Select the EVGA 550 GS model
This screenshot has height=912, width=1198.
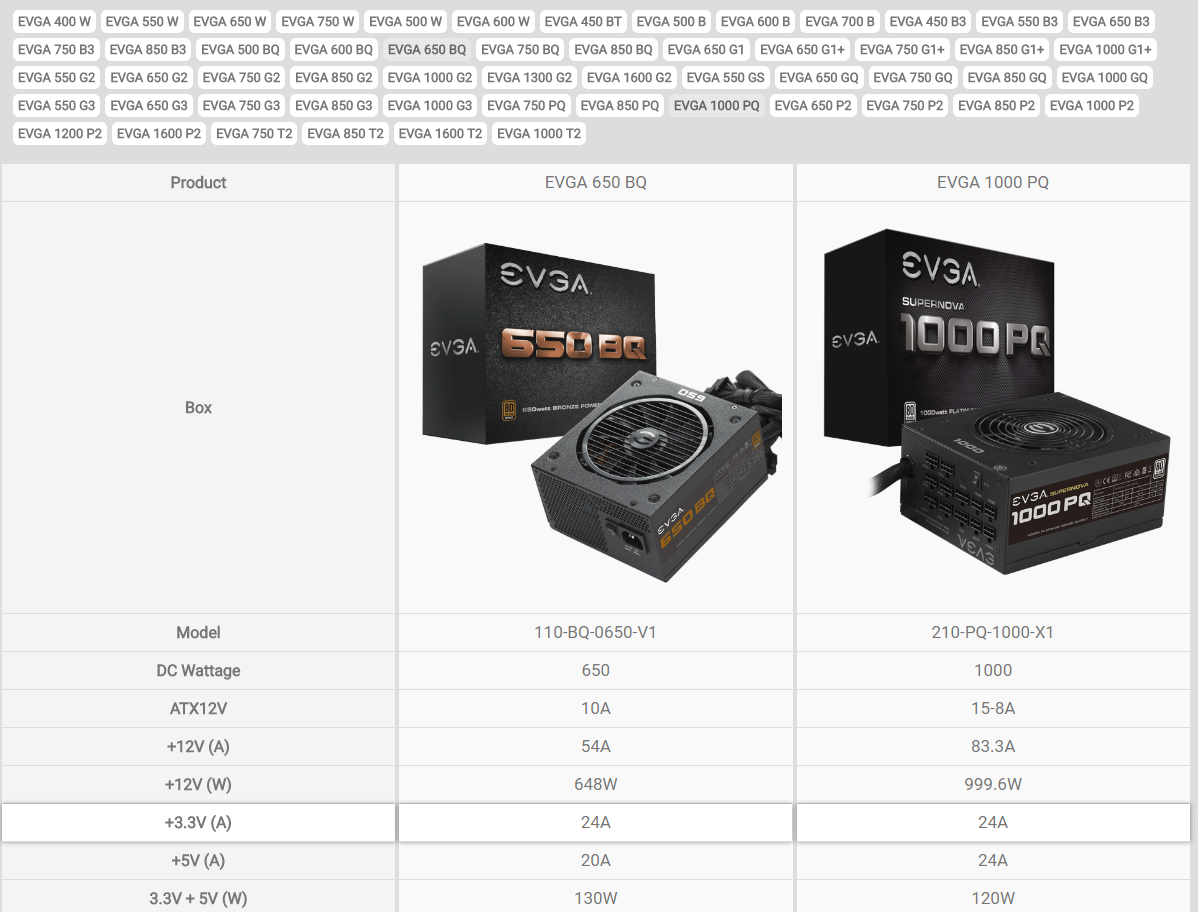(725, 77)
